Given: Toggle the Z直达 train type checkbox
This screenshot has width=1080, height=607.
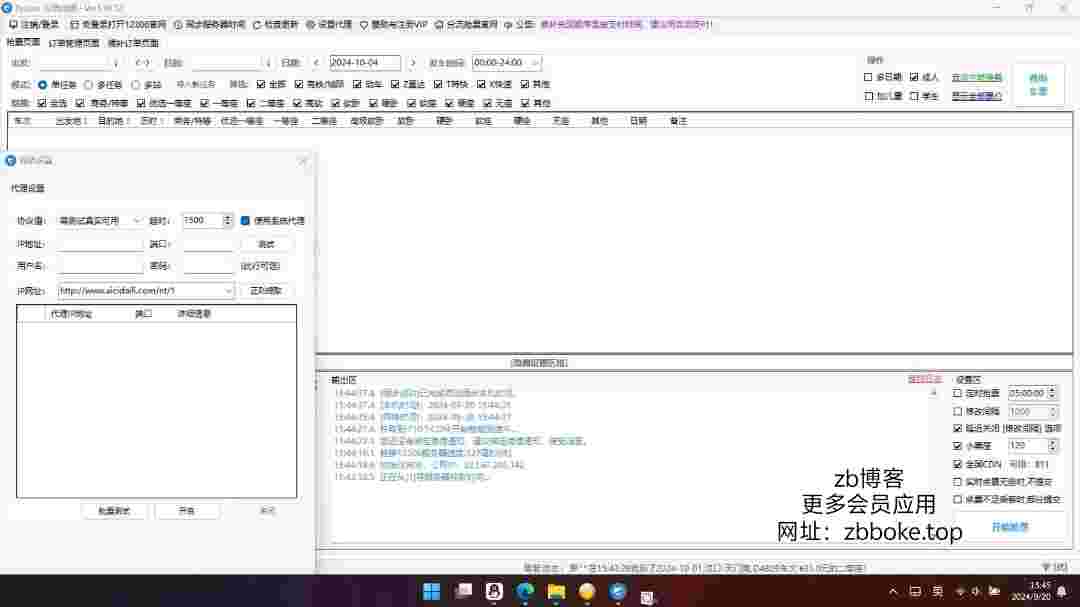Looking at the screenshot, I should pos(395,84).
